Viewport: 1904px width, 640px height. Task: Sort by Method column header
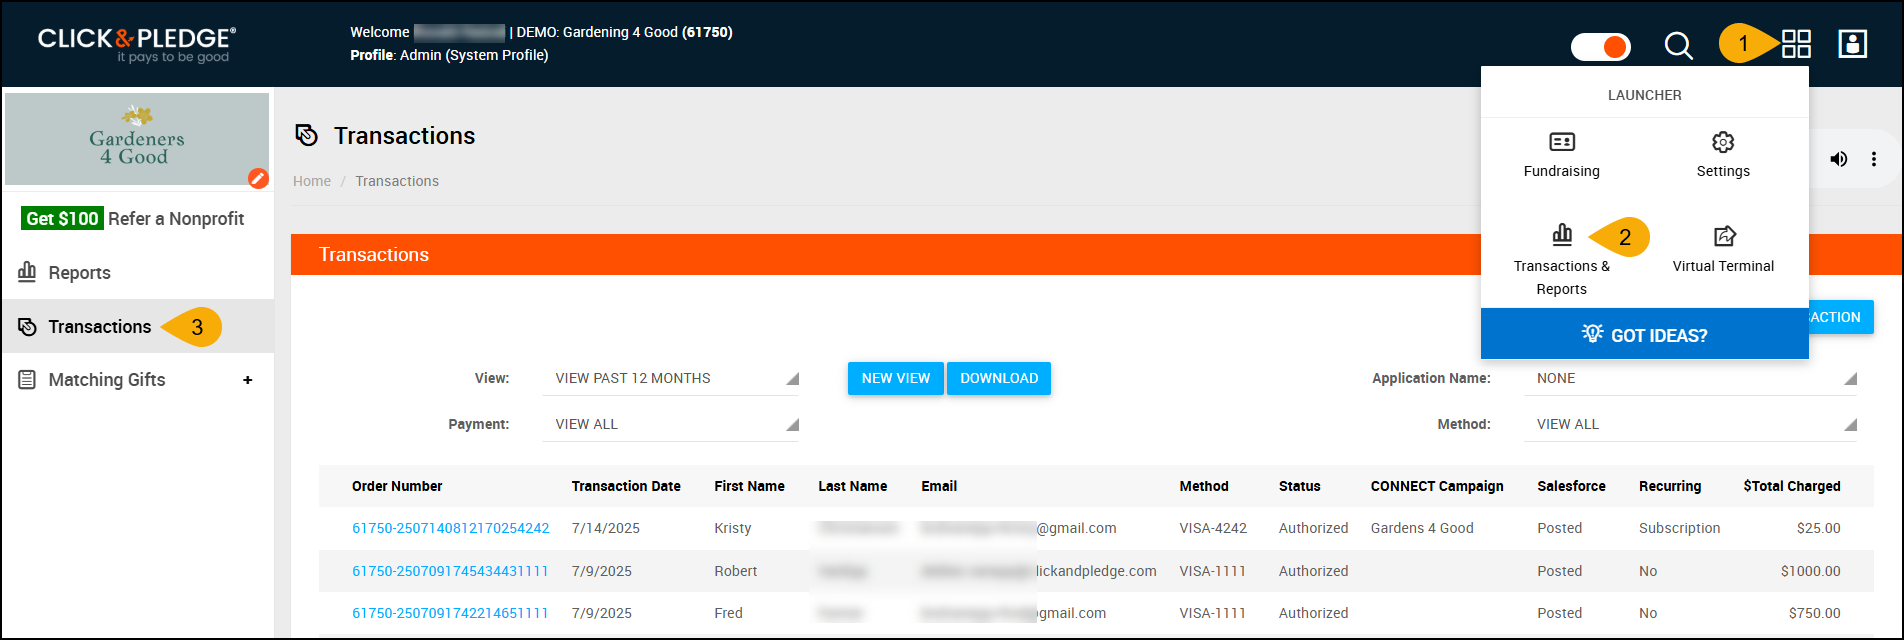click(1204, 486)
